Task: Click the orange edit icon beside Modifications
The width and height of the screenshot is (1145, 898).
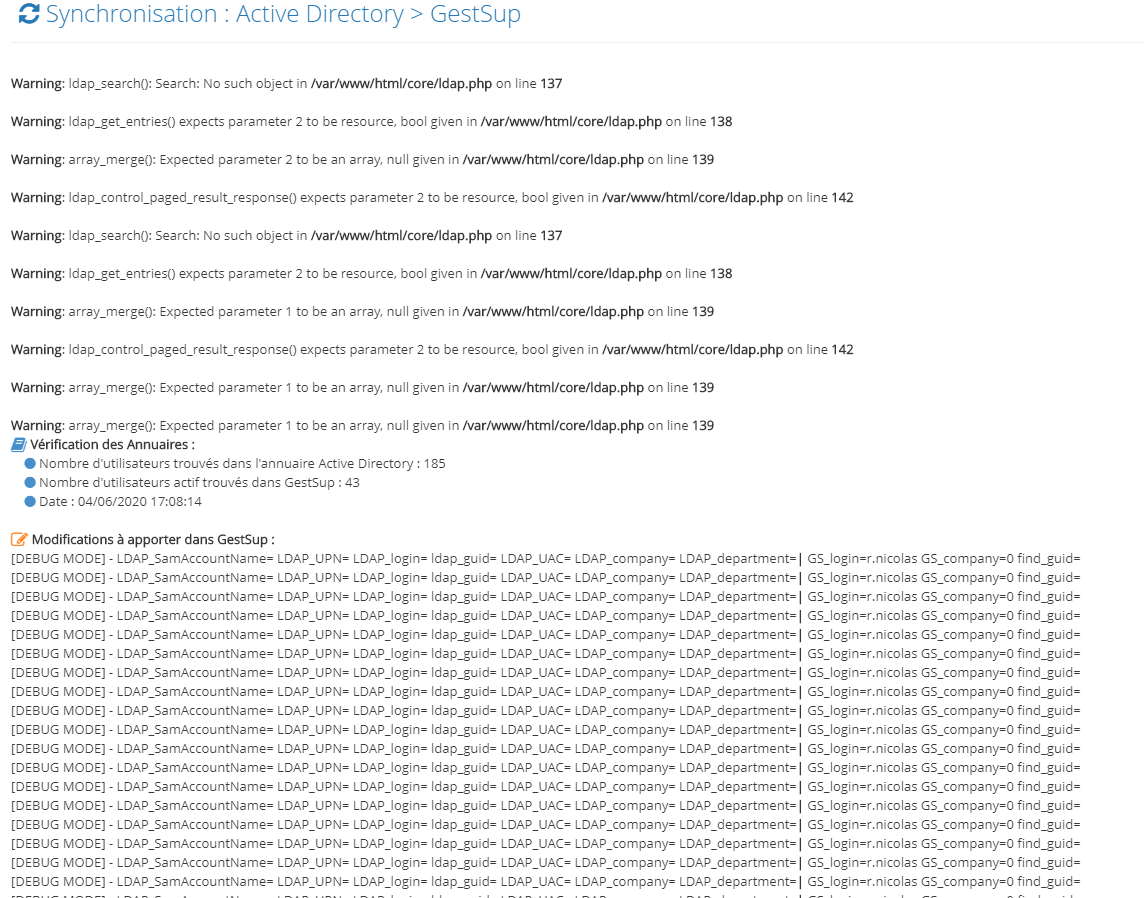Action: (x=19, y=540)
